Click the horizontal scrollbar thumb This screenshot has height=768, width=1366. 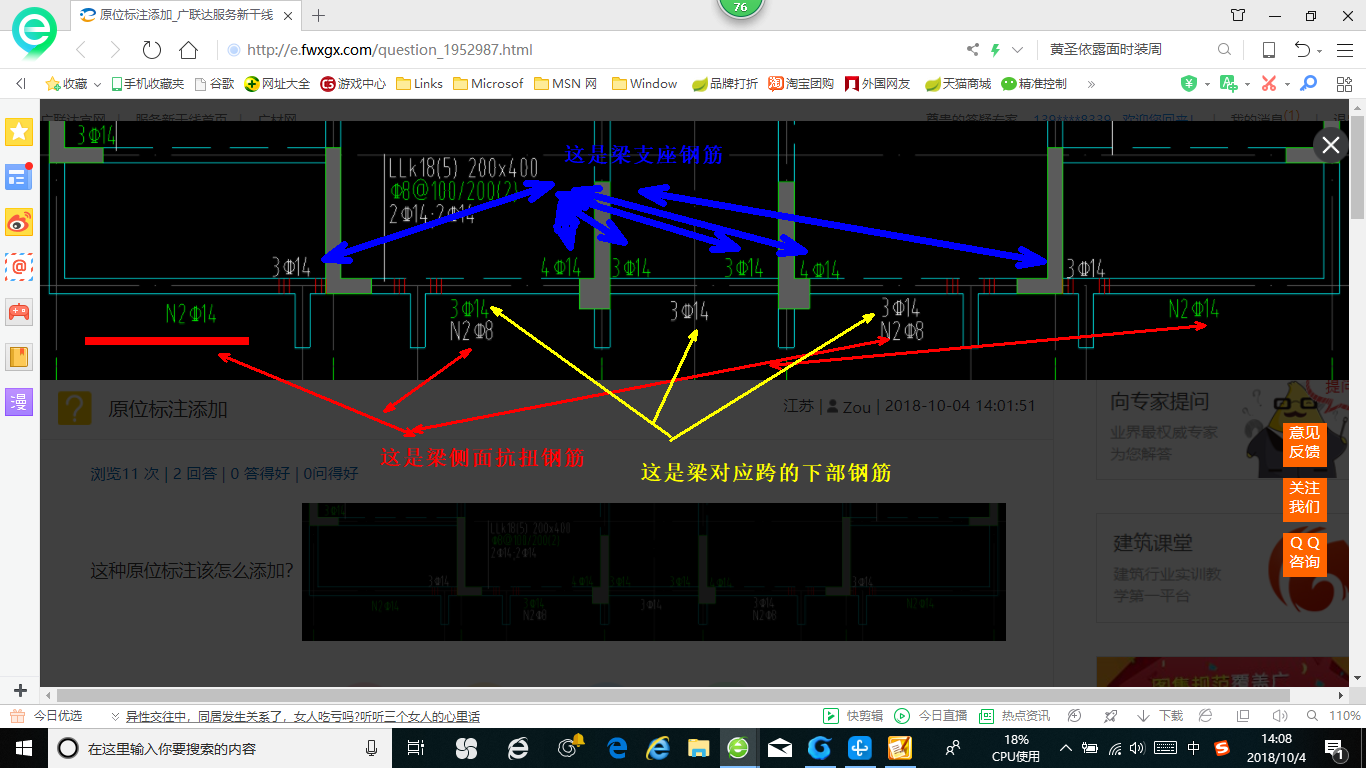point(673,695)
